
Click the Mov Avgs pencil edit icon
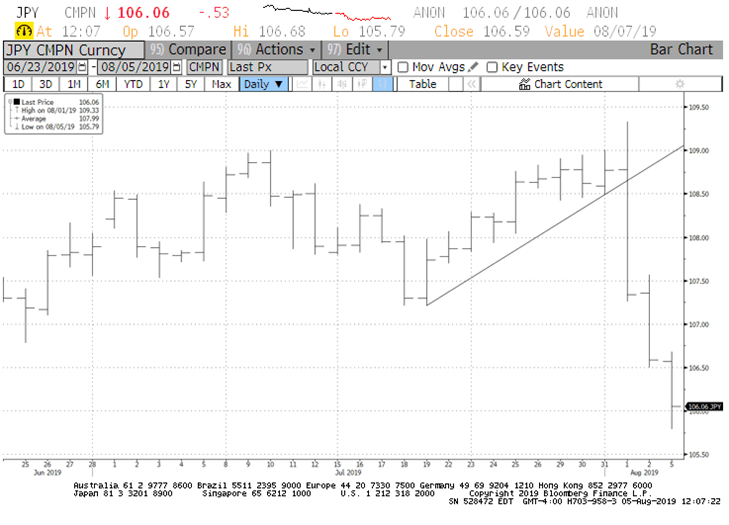click(x=474, y=67)
